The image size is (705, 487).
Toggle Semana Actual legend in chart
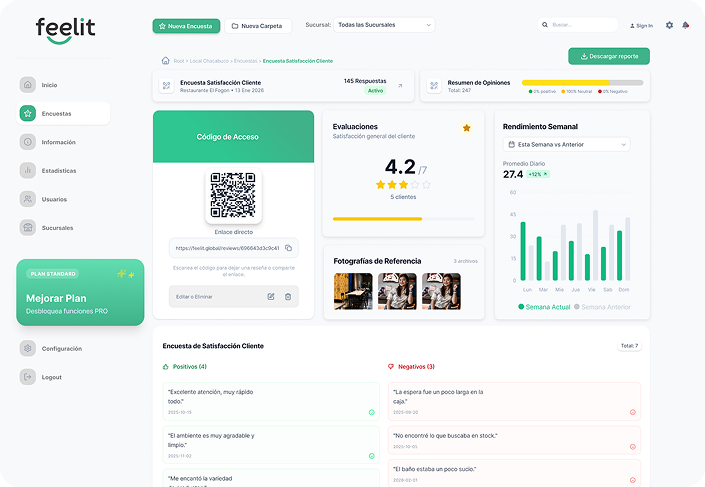545,307
